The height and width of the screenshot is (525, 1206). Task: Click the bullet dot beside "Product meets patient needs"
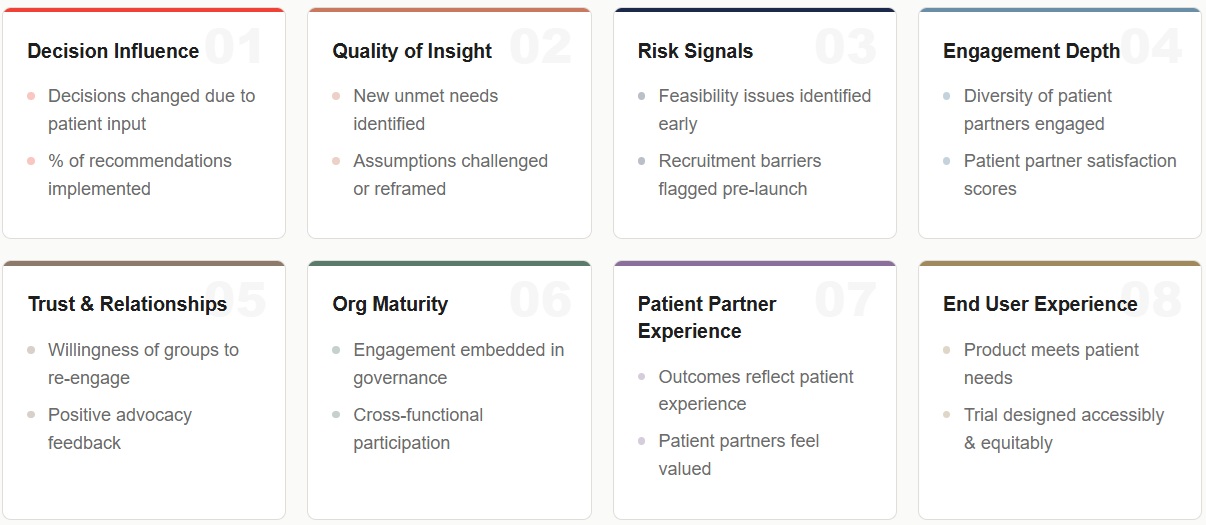tap(946, 350)
